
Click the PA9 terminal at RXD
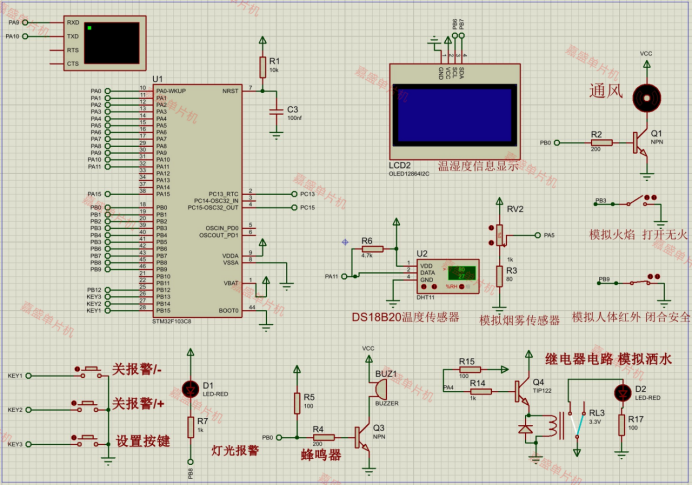click(25, 22)
